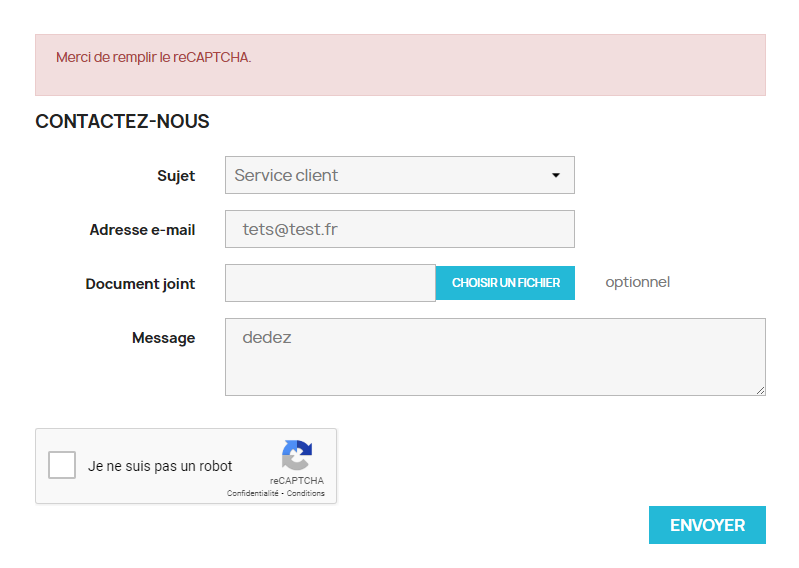
Task: Click the "Merci de remplir le reCAPTCHA" alert
Action: pos(400,65)
